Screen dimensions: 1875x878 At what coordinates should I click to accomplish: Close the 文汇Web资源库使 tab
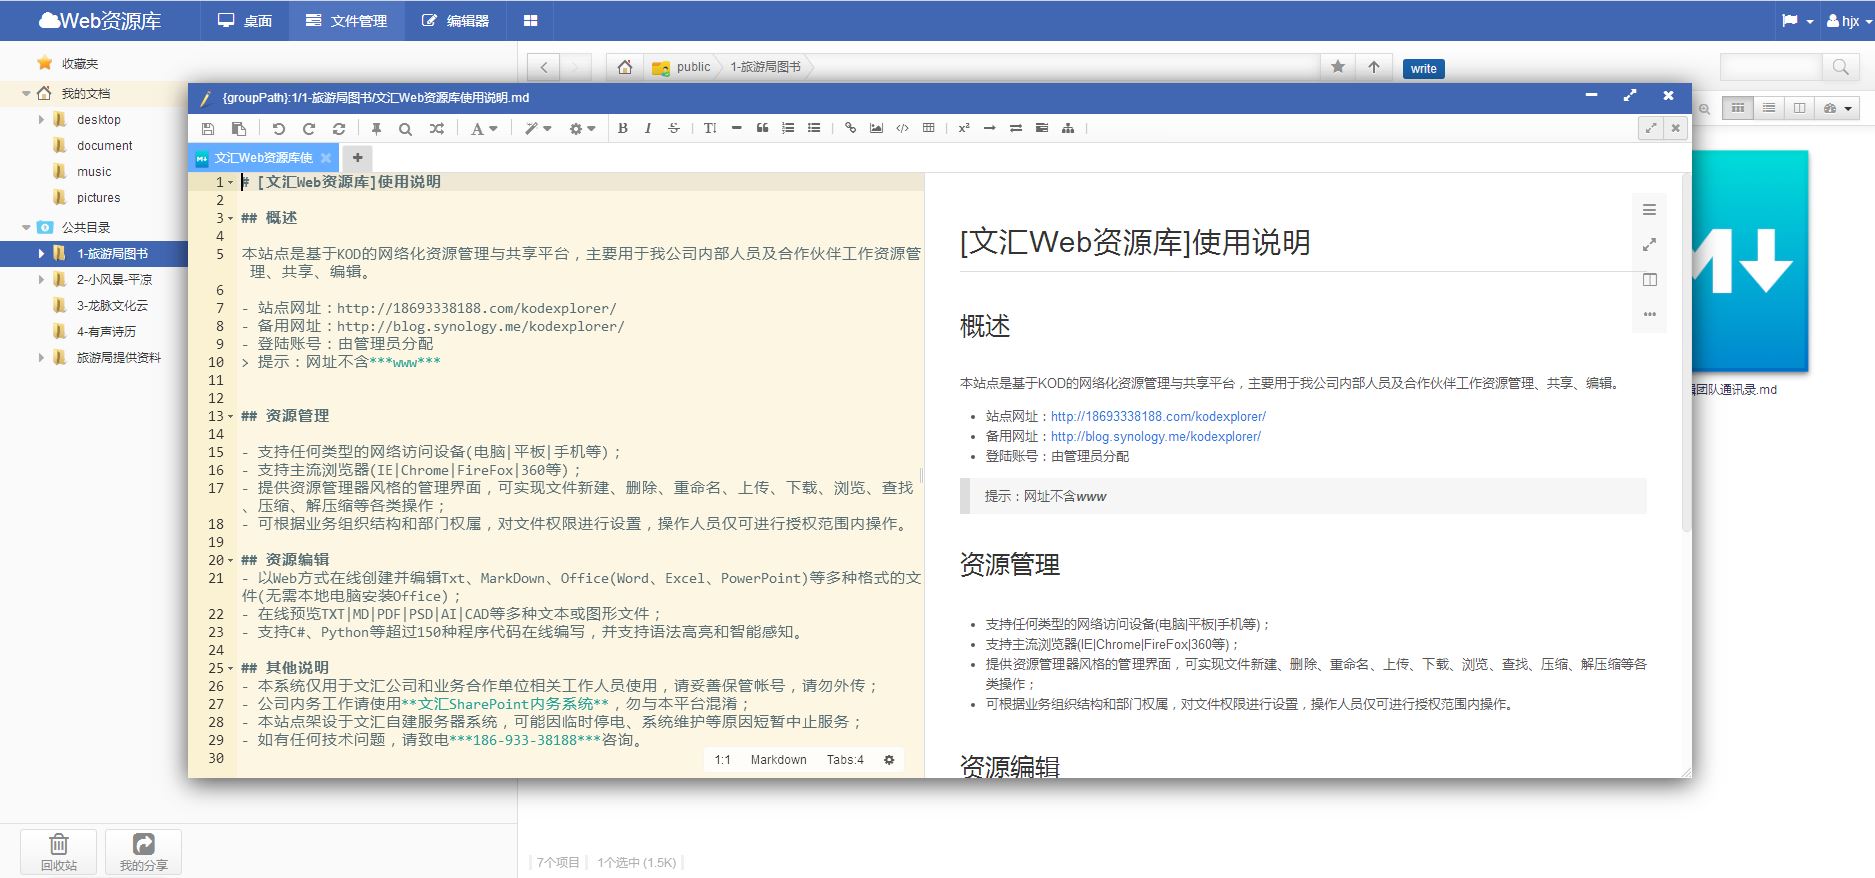pos(328,157)
